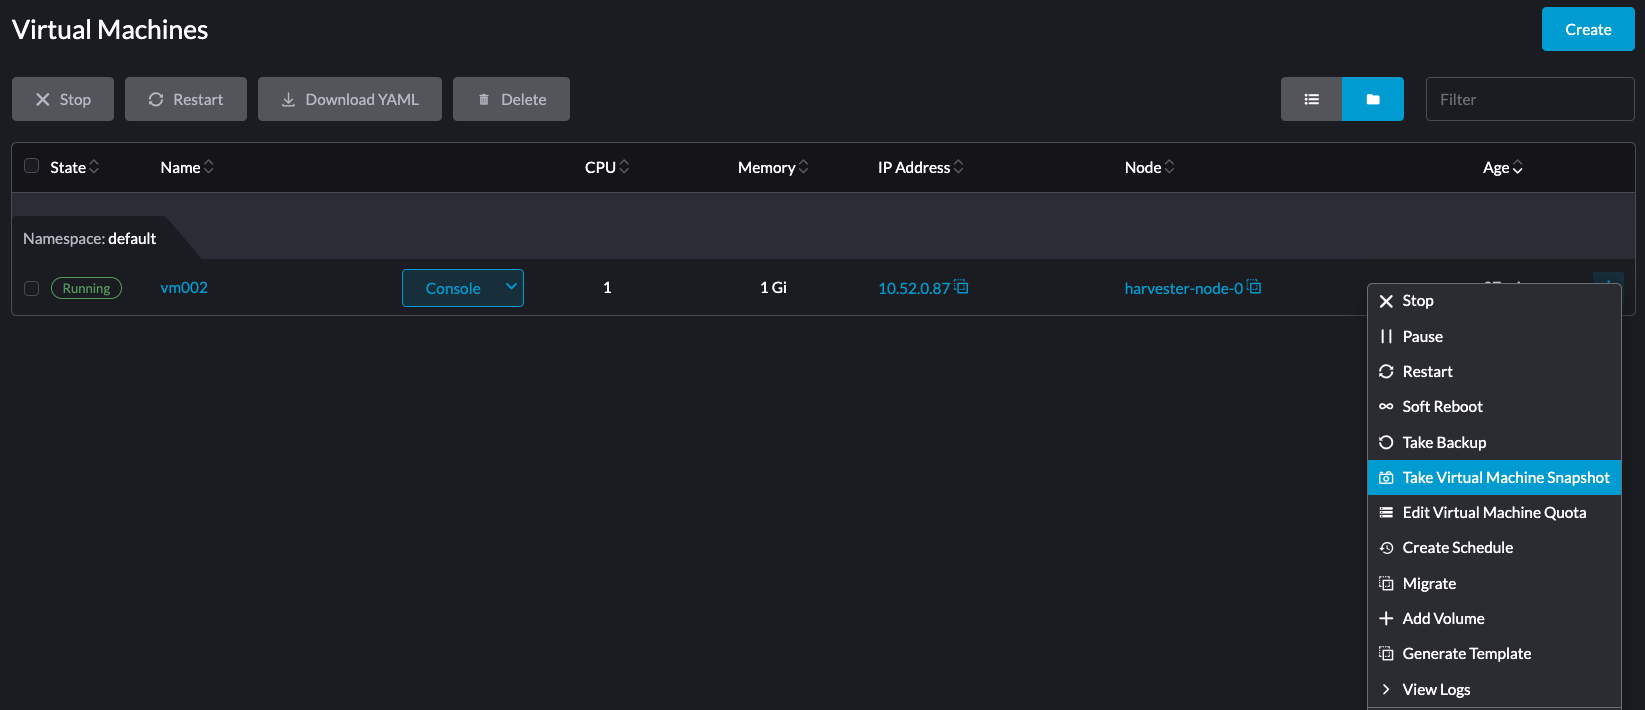1645x710 pixels.
Task: Switch to flat list view icon
Action: tap(1311, 99)
